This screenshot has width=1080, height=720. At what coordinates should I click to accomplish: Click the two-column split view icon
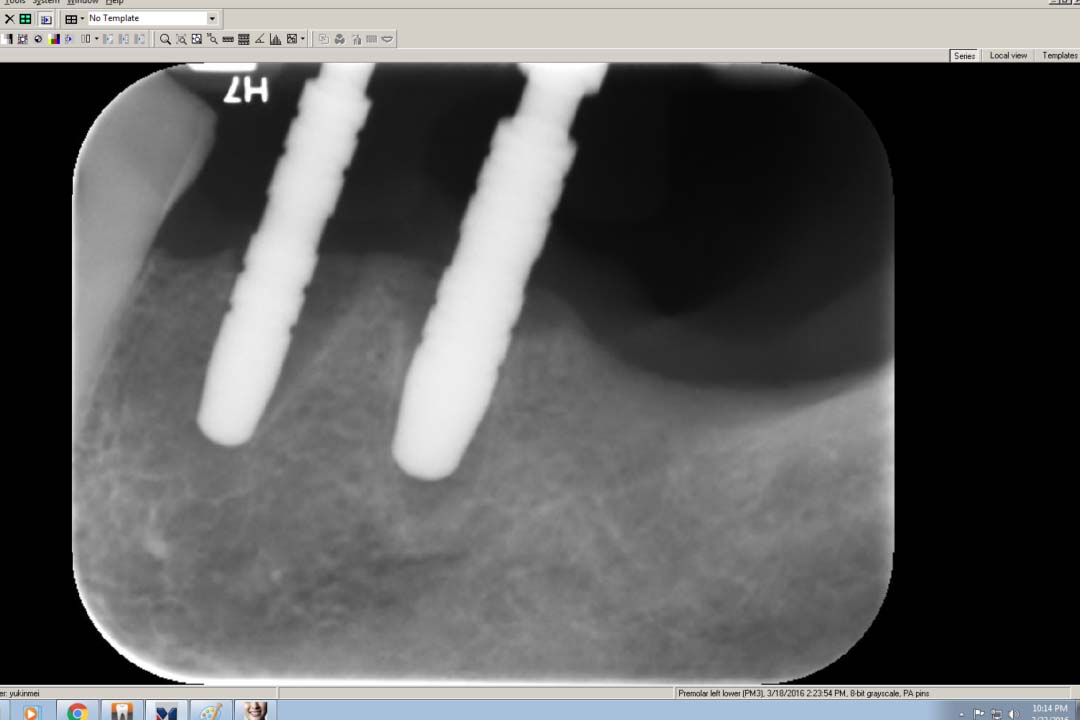coord(85,39)
